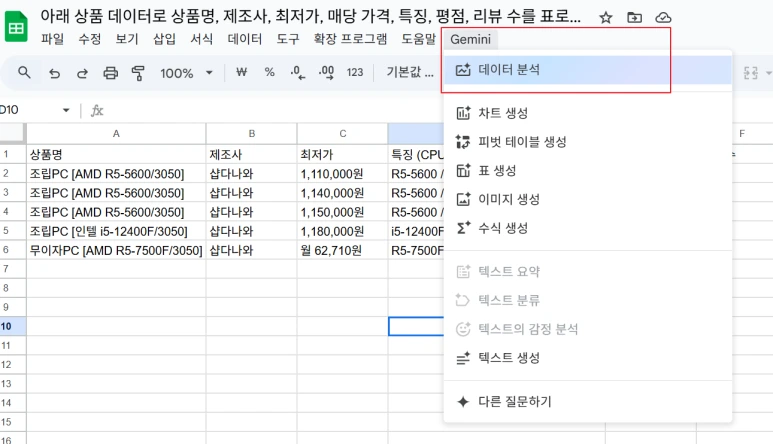Choose 데이터 분석 in Gemini menu
773x444 pixels.
(588, 70)
